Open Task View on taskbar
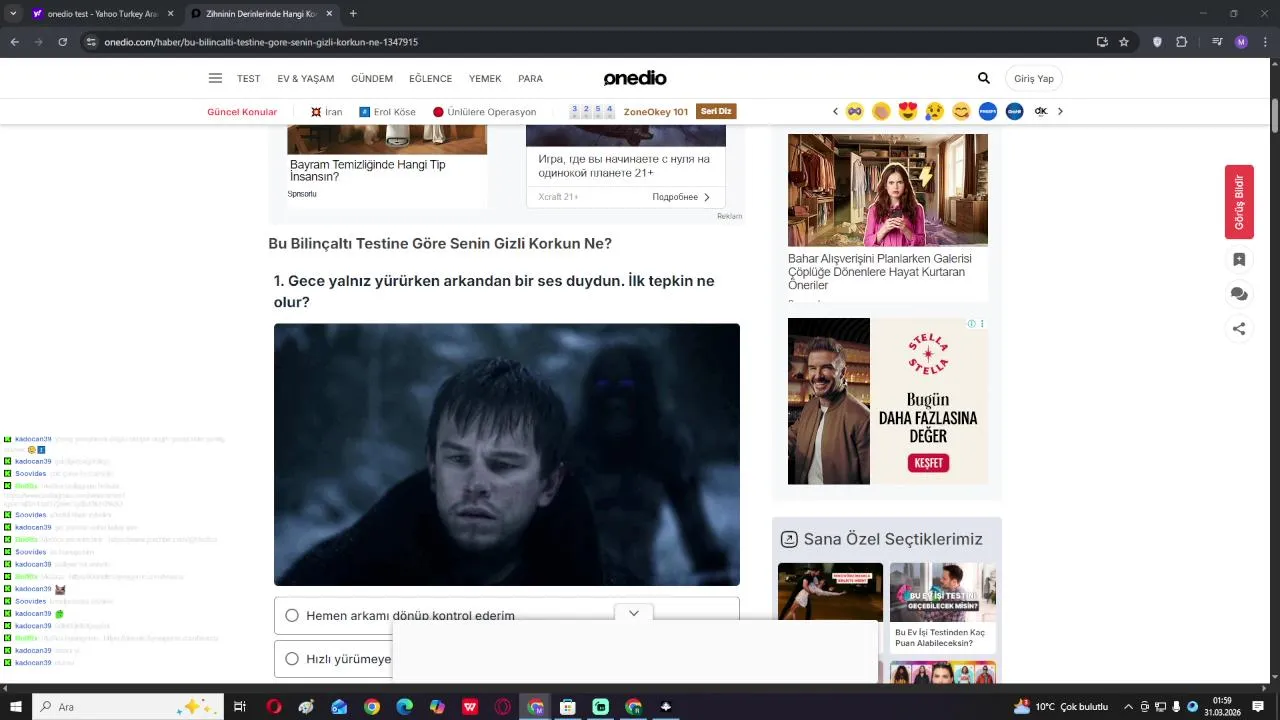Viewport: 1280px width, 720px height. [x=240, y=707]
